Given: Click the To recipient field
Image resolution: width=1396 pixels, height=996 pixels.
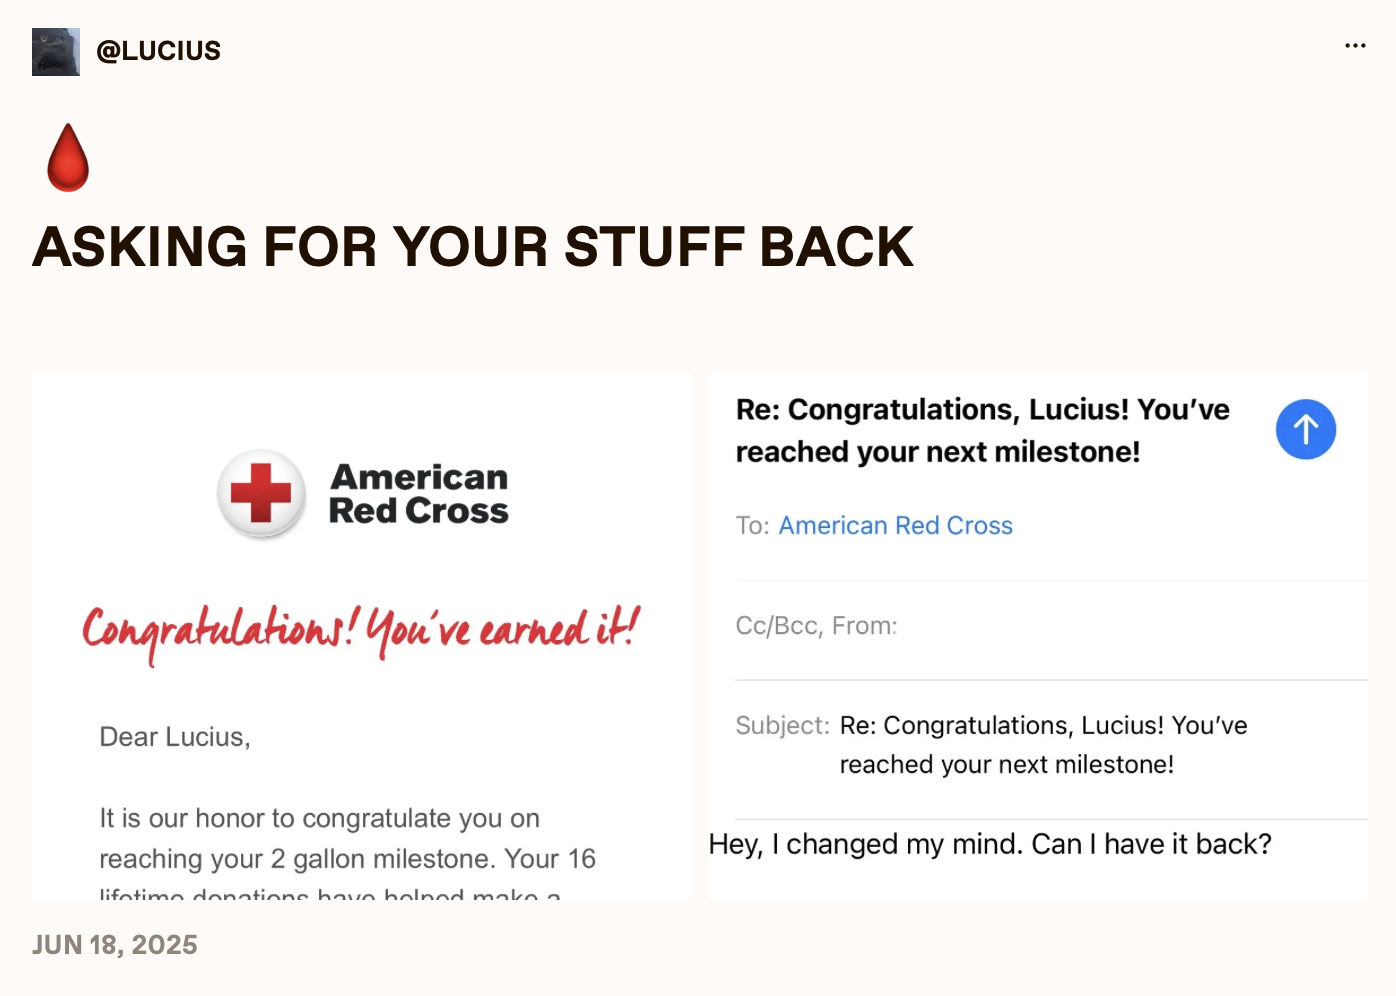Looking at the screenshot, I should (x=1051, y=526).
